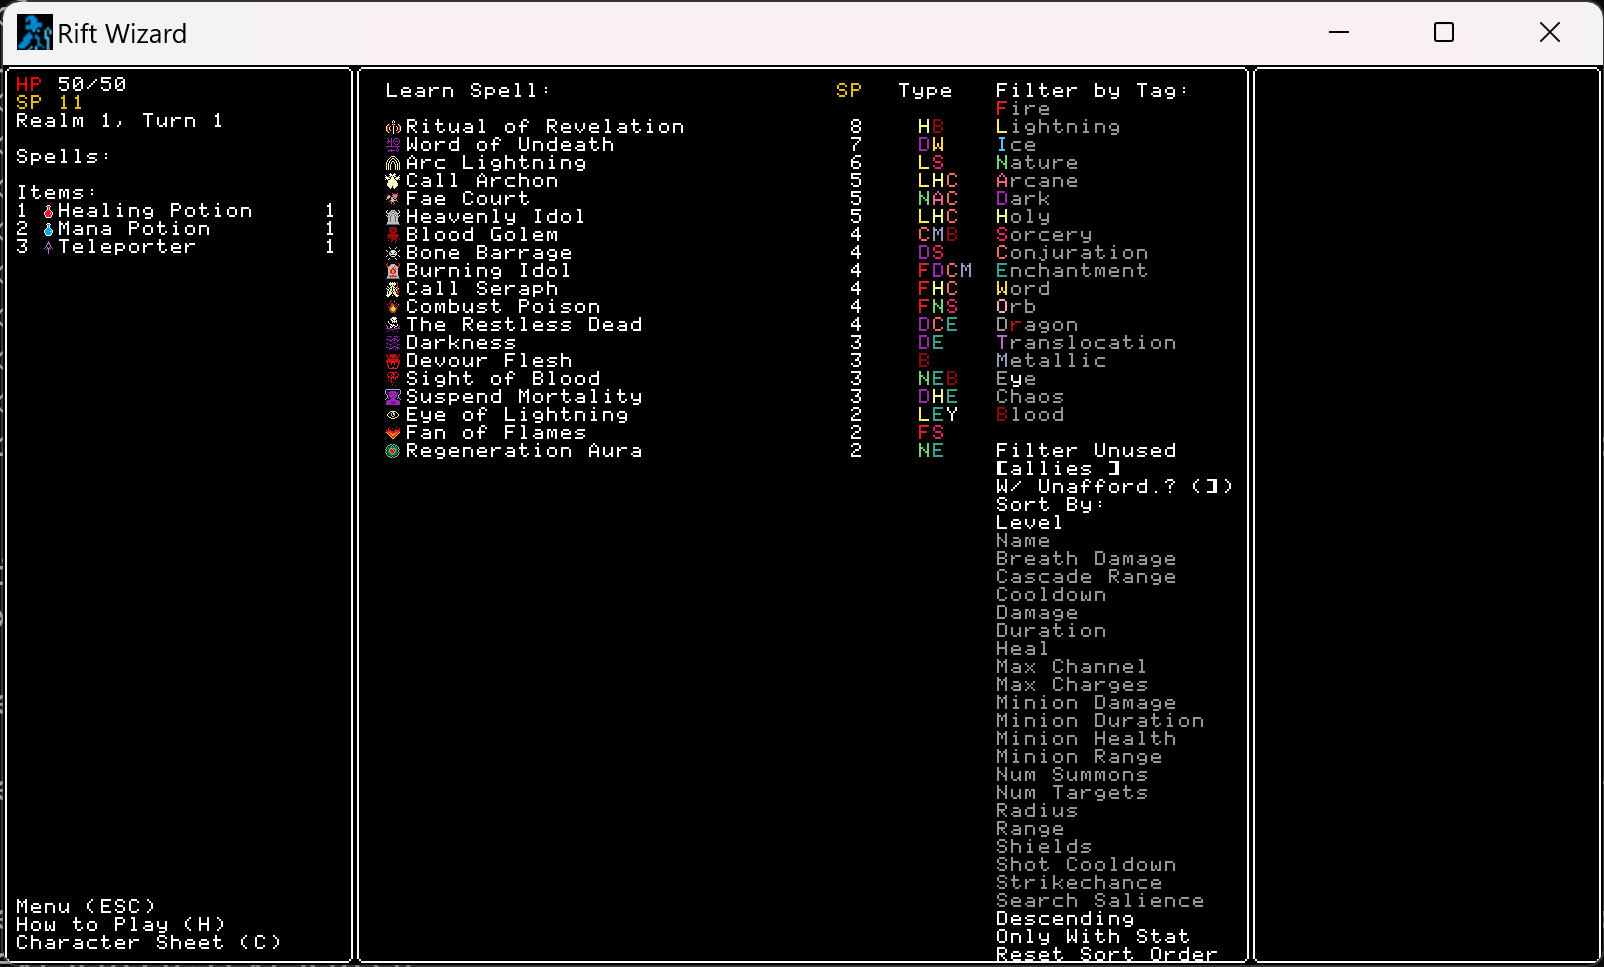1604x967 pixels.
Task: Click the Mana Potion item icon
Action: click(48, 229)
